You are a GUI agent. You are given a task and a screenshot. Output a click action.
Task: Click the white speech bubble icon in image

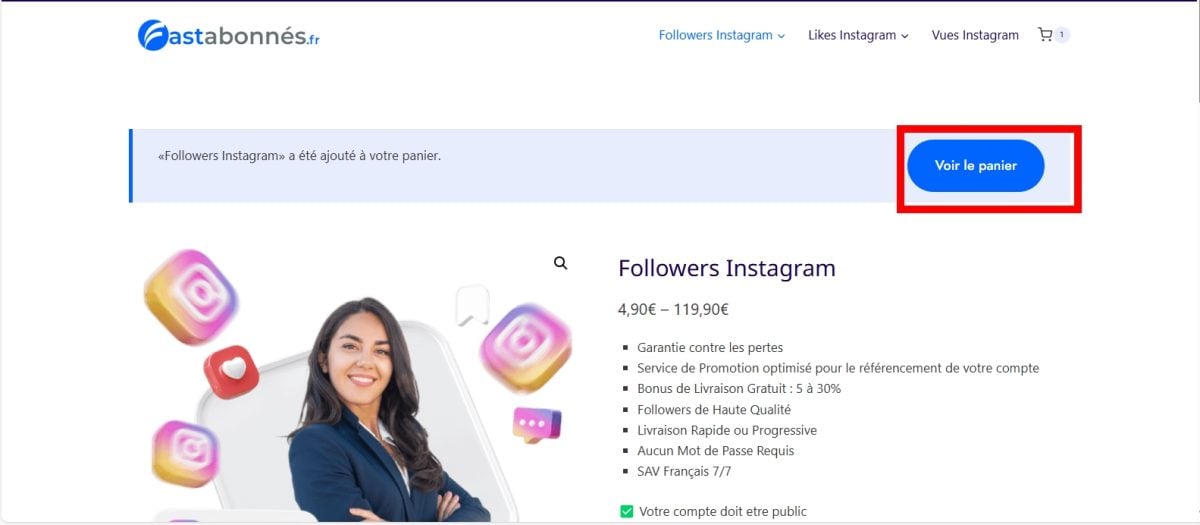pyautogui.click(x=471, y=305)
